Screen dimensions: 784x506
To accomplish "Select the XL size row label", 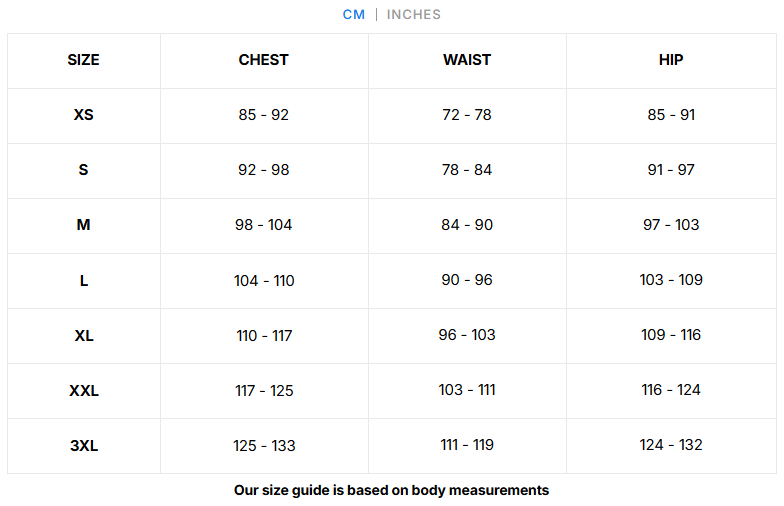I will [x=84, y=336].
